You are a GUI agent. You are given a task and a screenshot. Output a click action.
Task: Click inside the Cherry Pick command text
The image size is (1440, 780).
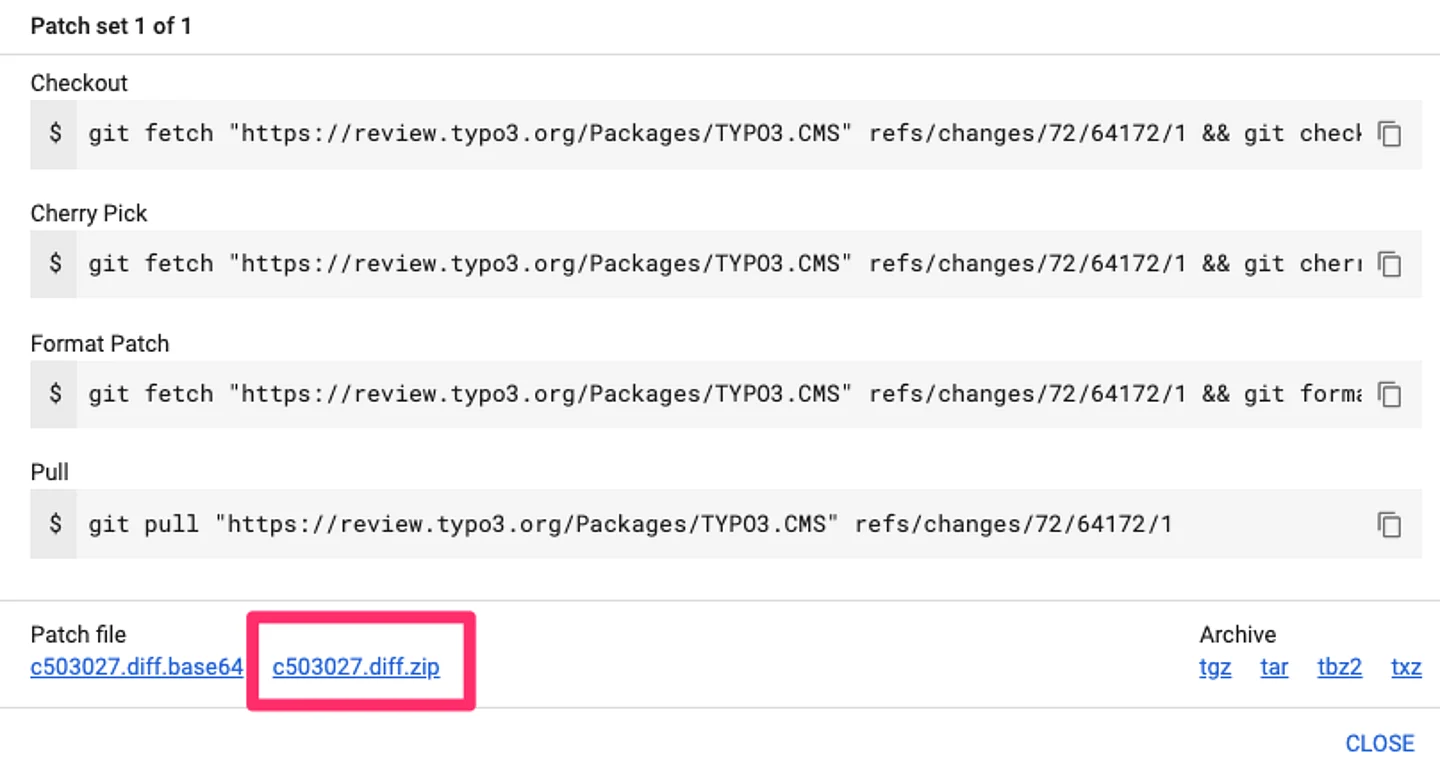720,264
